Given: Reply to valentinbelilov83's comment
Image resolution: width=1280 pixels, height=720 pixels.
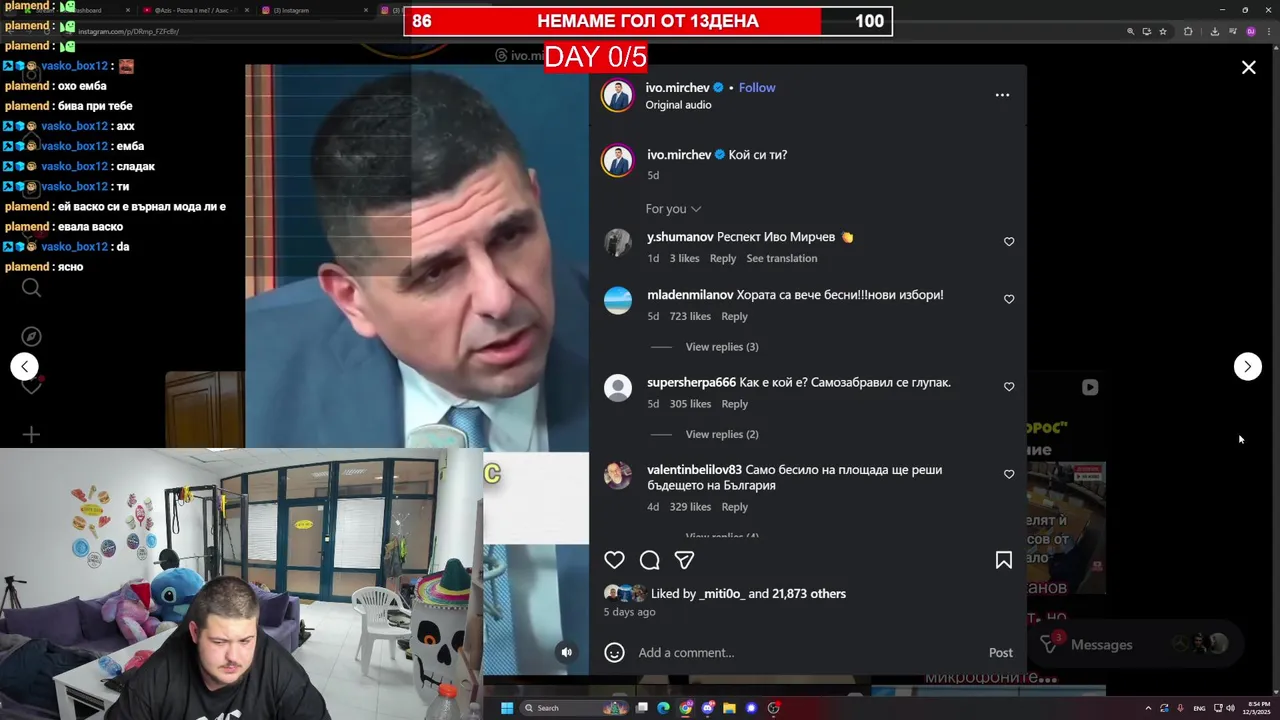Looking at the screenshot, I should point(734,507).
